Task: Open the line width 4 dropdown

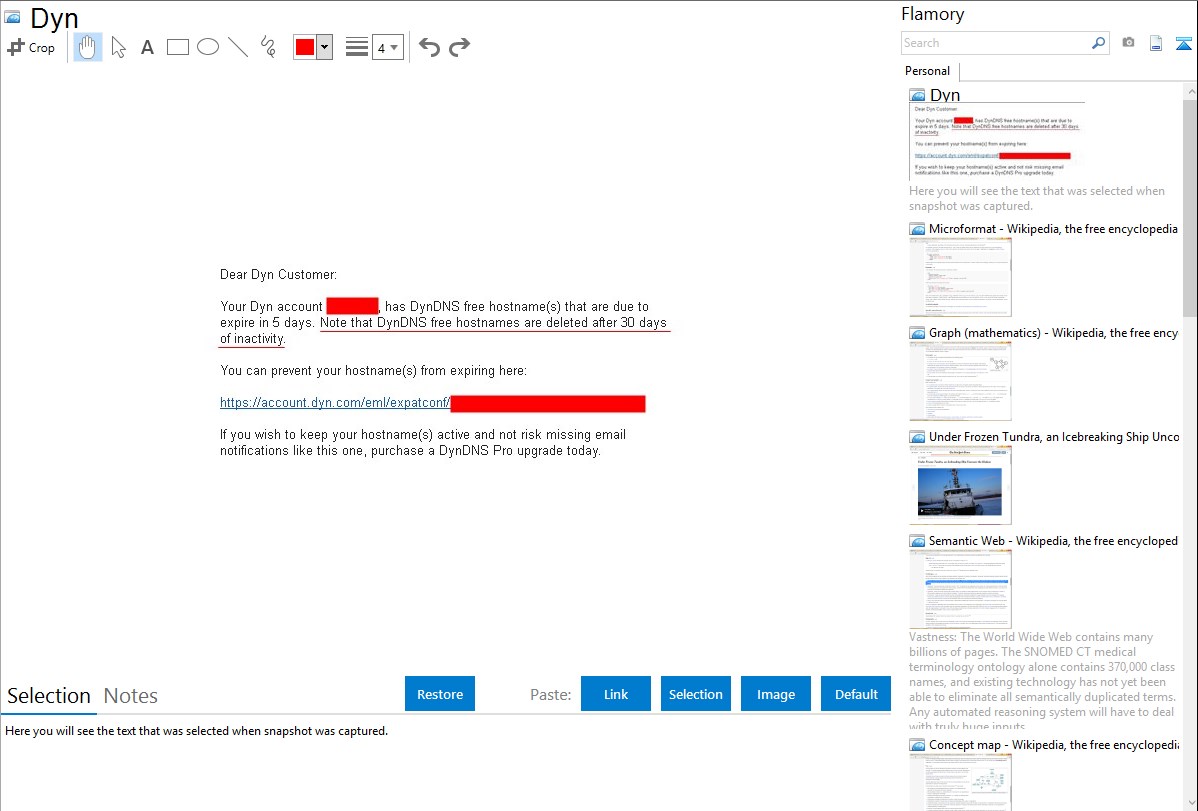Action: (387, 47)
